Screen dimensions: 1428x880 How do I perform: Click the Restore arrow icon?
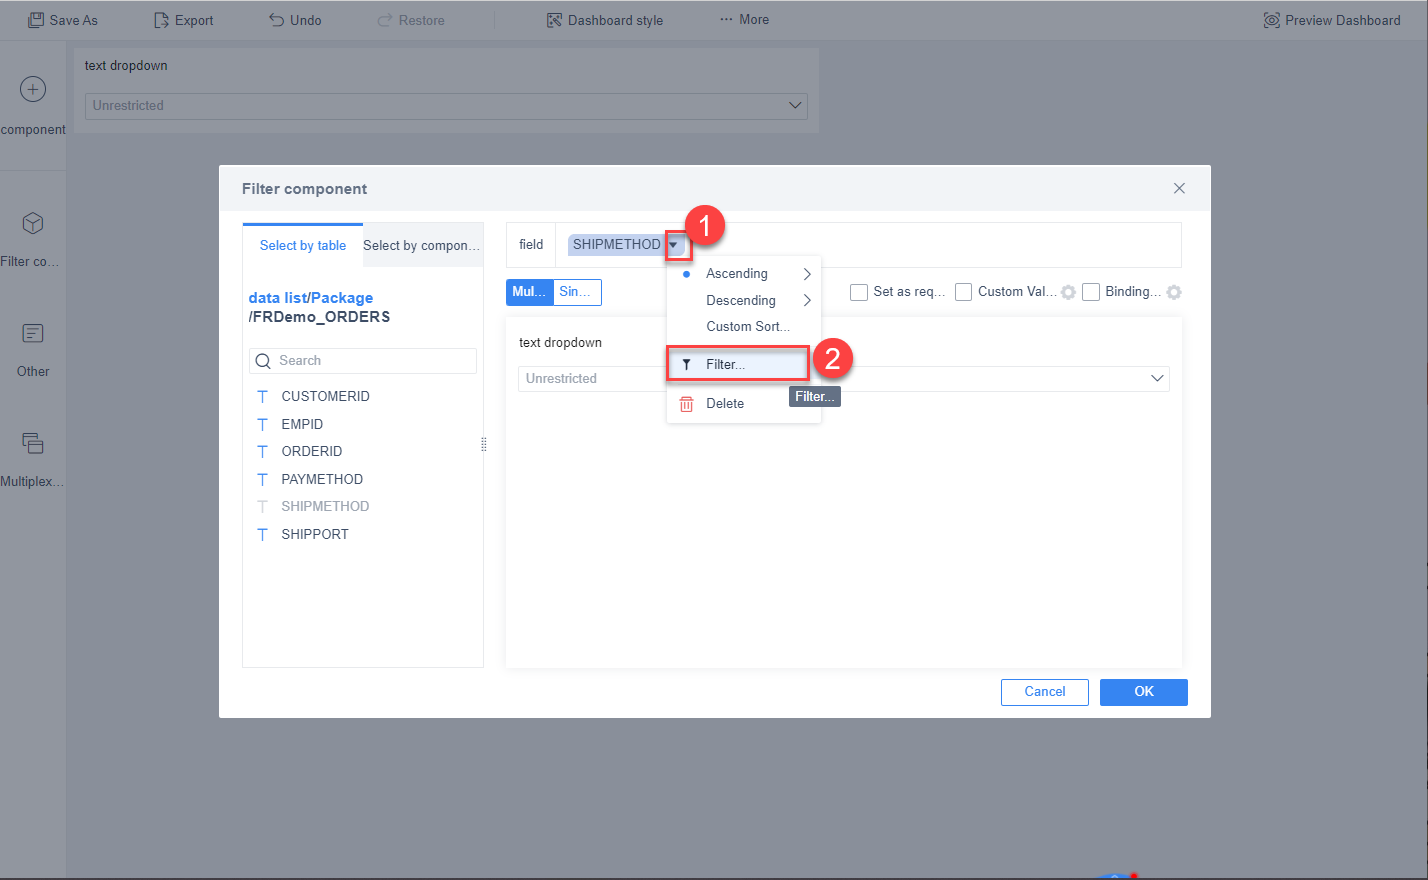(385, 20)
